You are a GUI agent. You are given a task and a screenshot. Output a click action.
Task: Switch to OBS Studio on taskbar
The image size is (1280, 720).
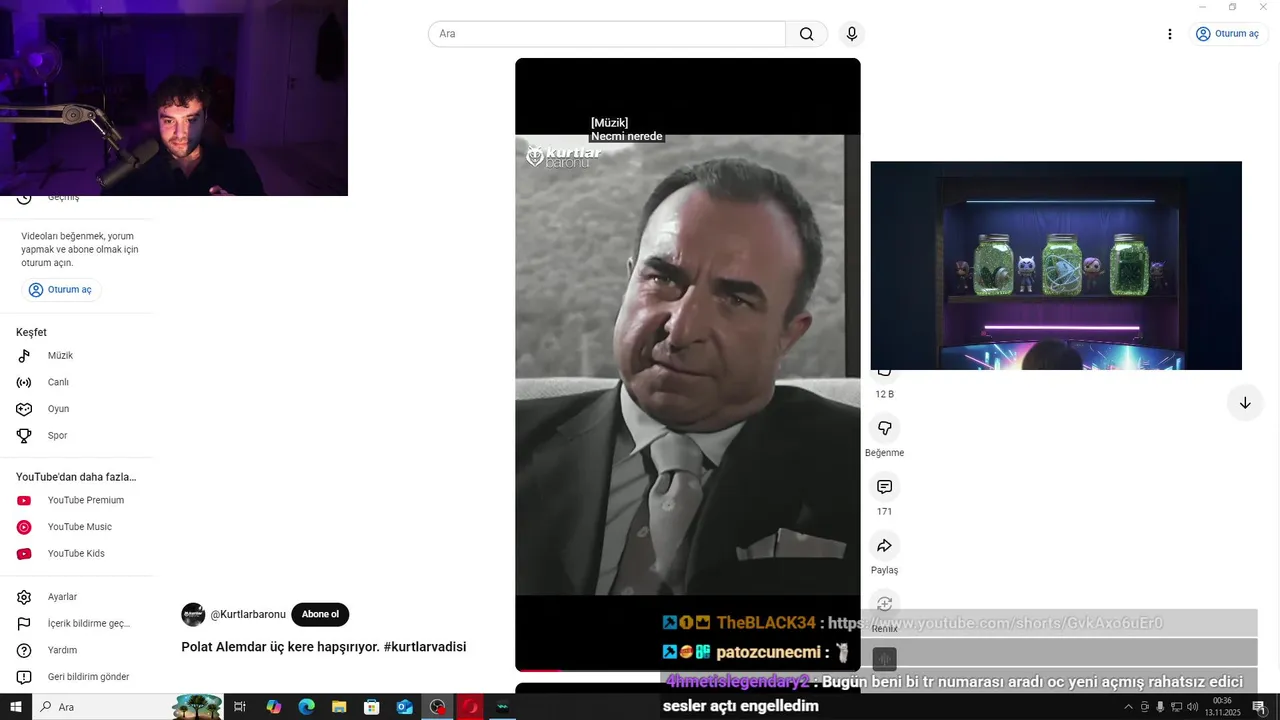point(437,707)
